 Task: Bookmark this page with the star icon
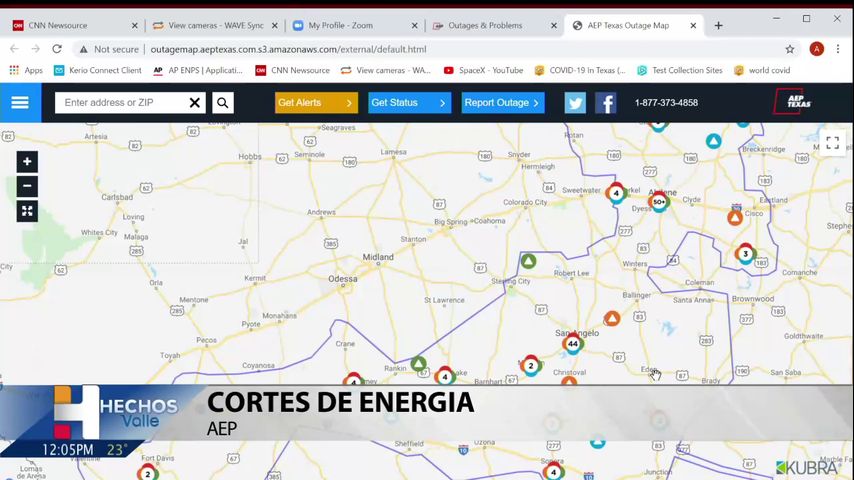coord(790,49)
